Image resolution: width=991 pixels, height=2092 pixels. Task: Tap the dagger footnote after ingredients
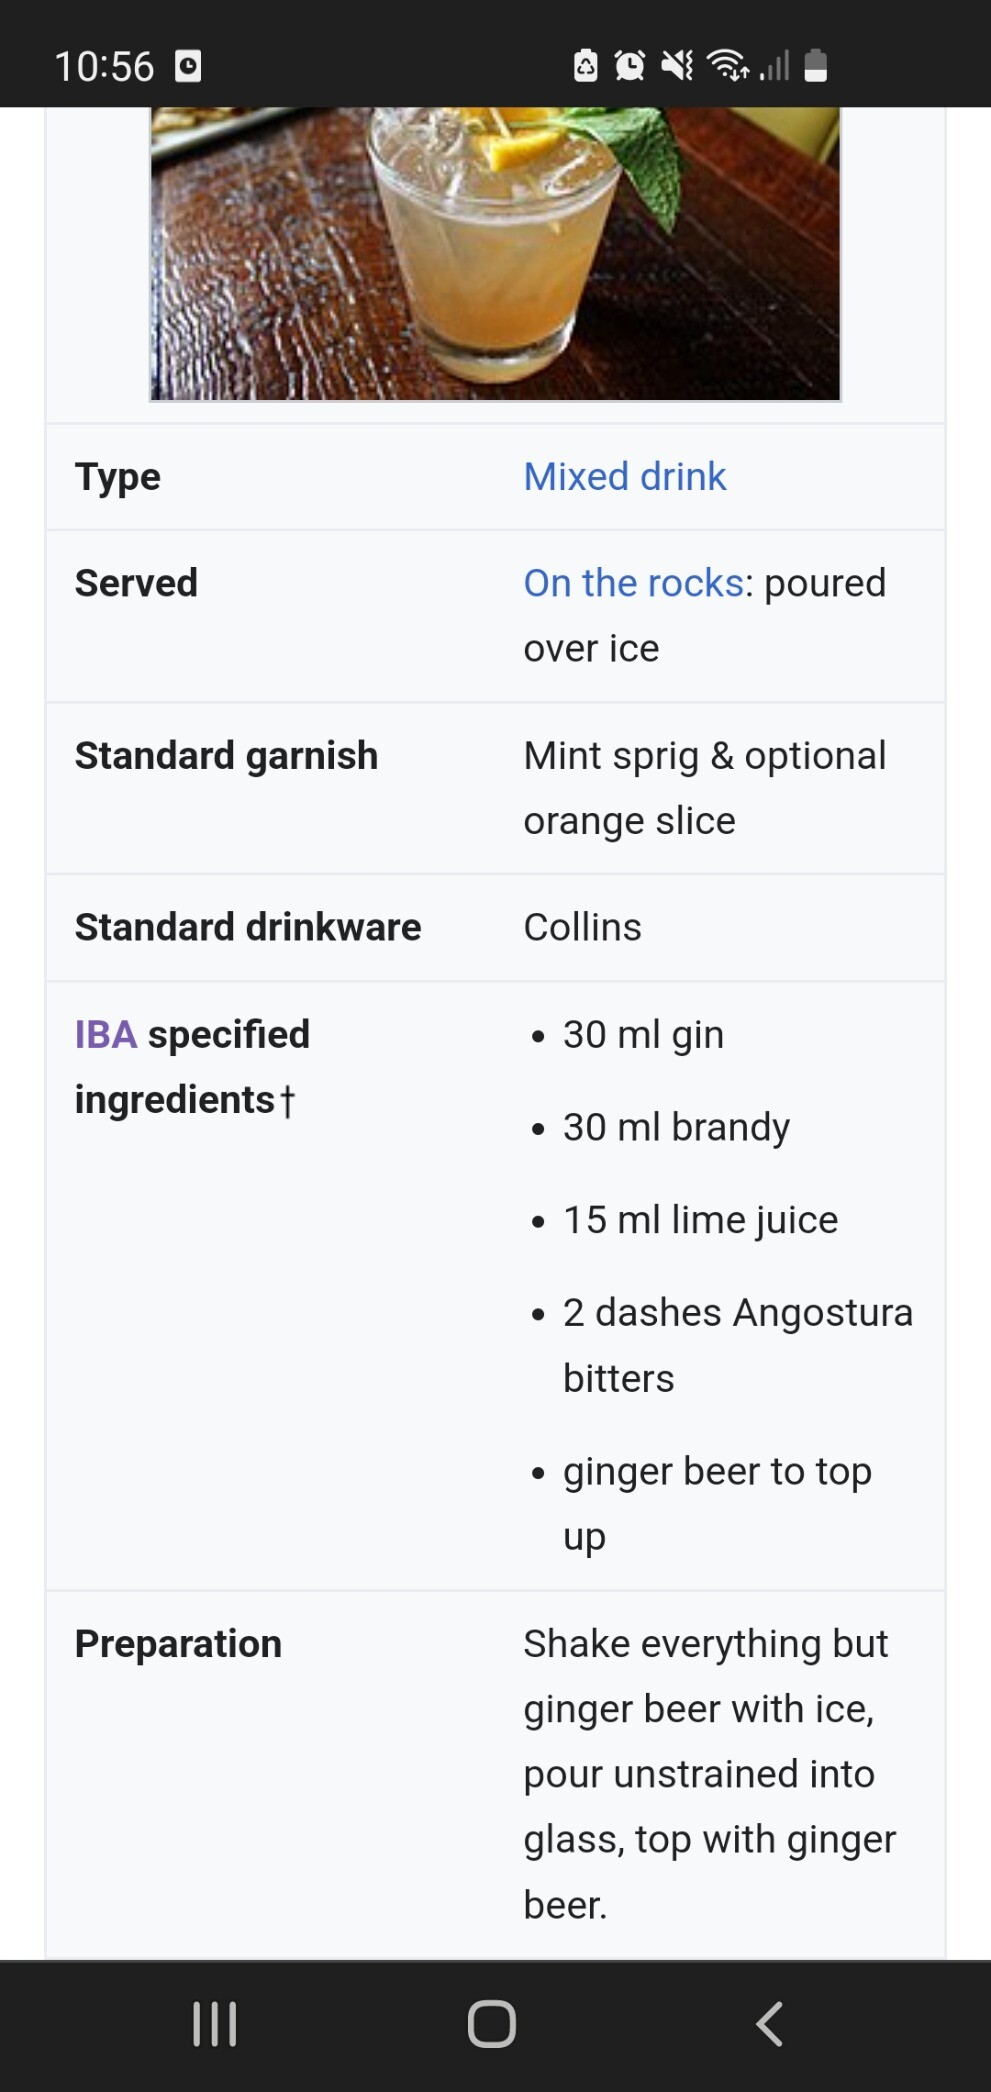[287, 1101]
